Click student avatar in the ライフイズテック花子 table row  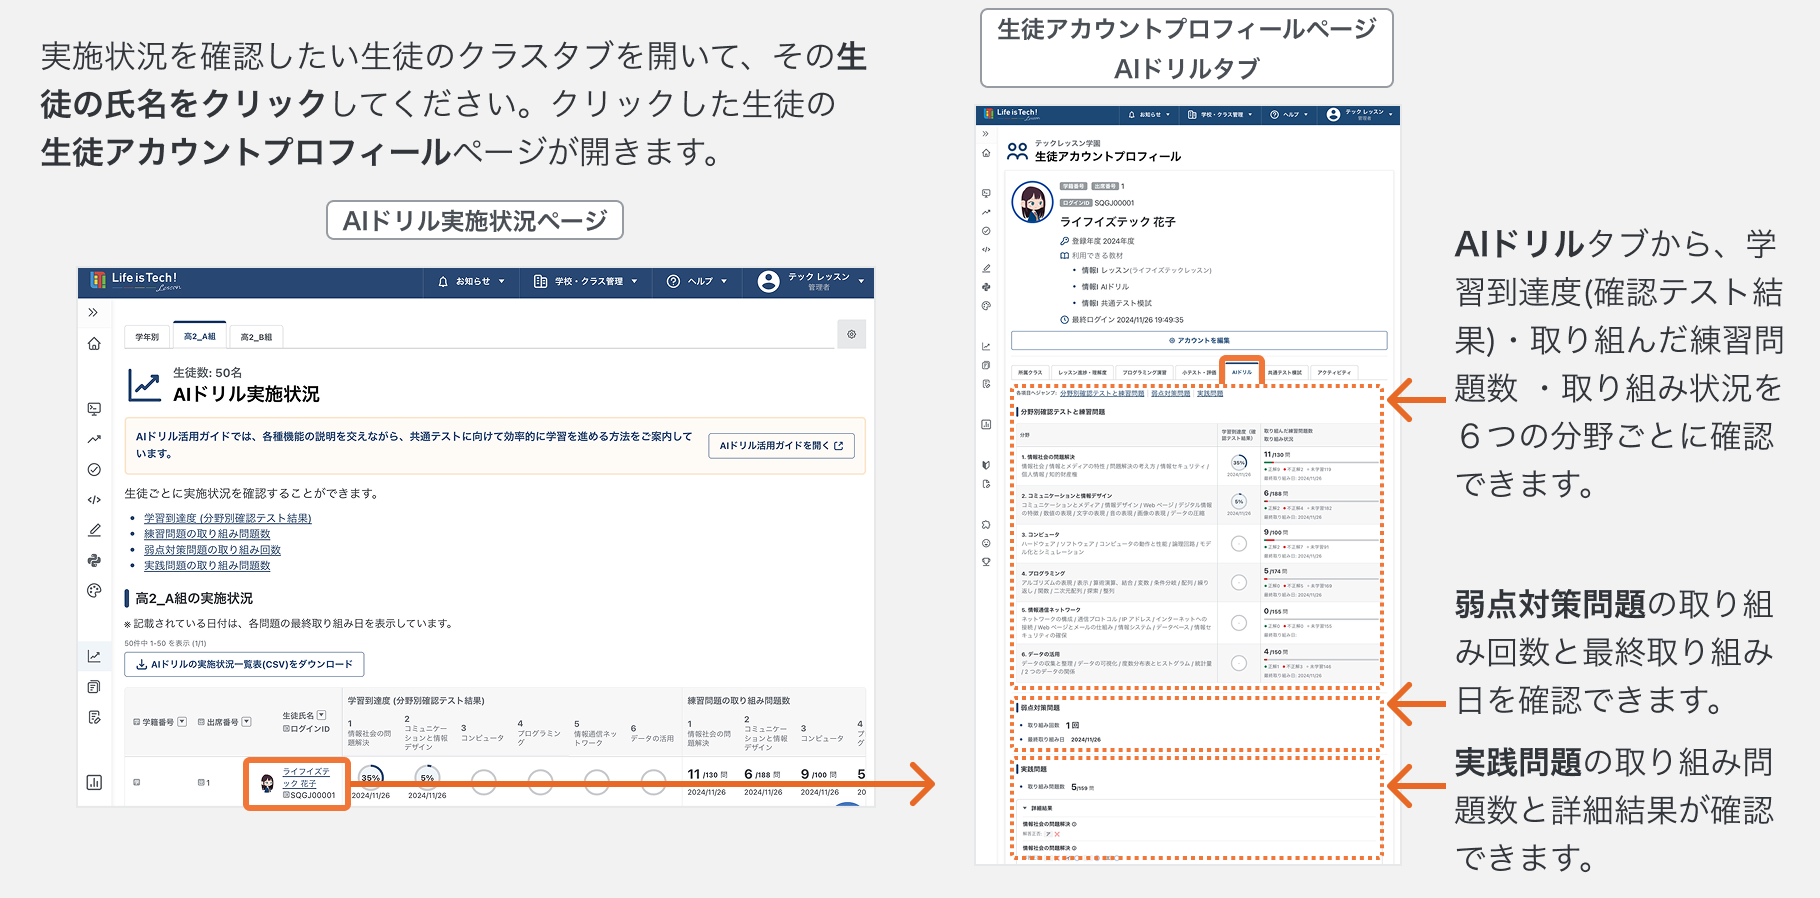point(267,783)
